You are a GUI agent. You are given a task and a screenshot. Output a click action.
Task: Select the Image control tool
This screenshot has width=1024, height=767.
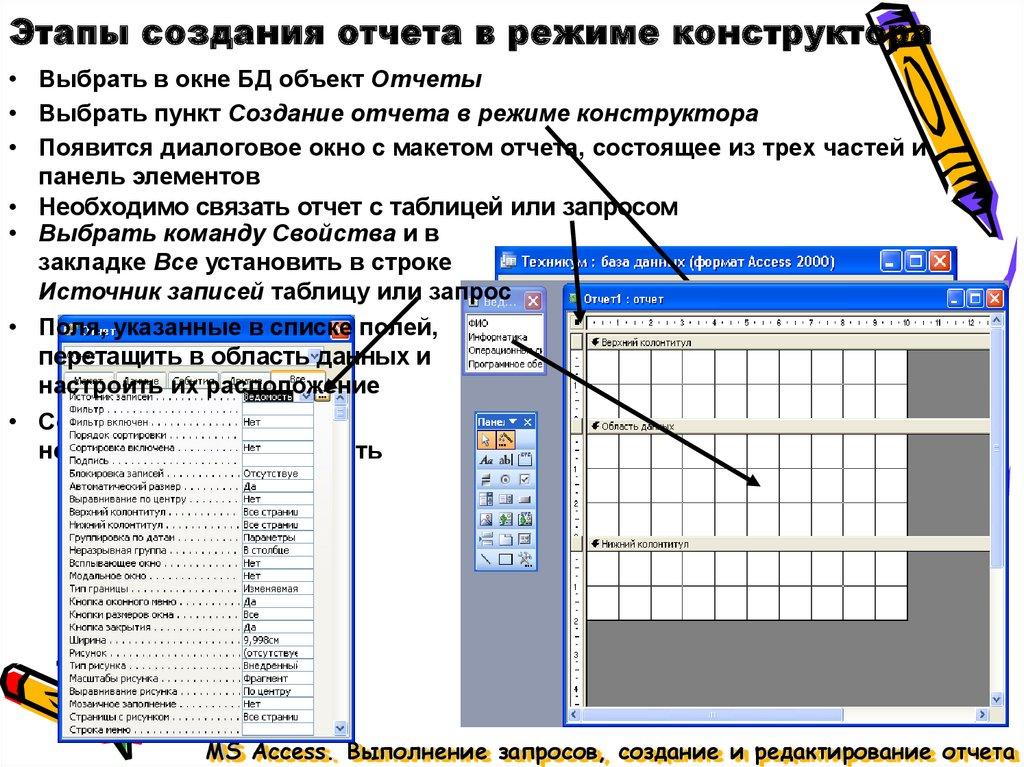click(487, 518)
